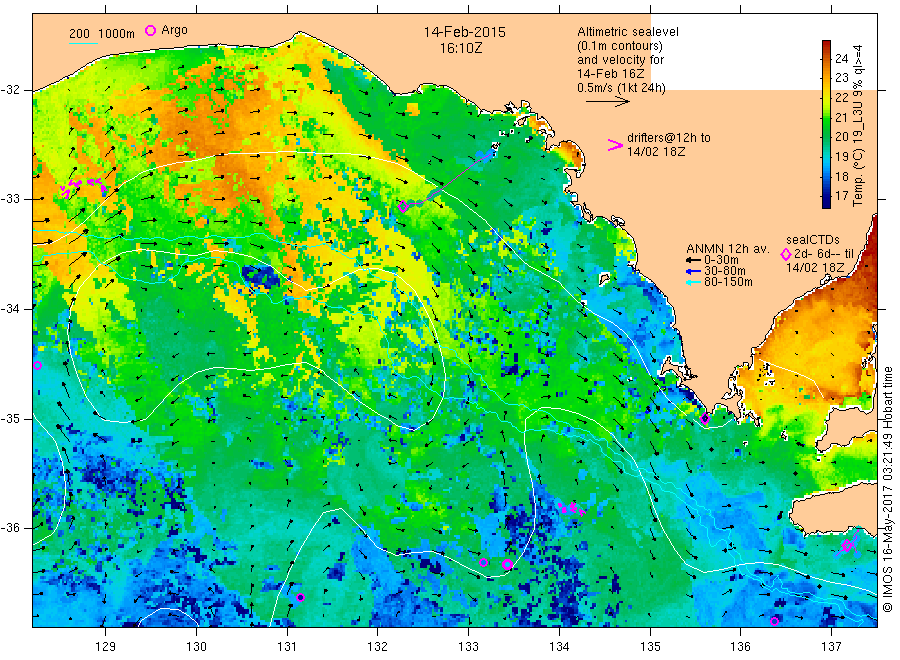Screen dimensions: 900x660
Task: Click the magenta drifters arrowhead legend symbol
Action: [615, 145]
